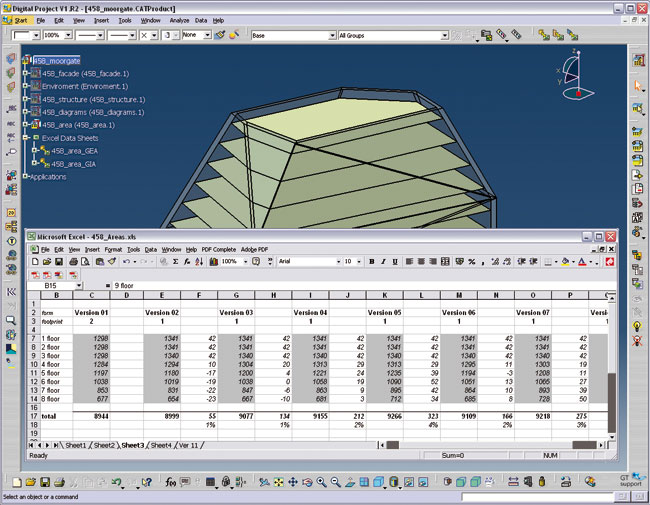Switch to the Ver 11 worksheet tab
650x505 pixels.
pos(189,444)
